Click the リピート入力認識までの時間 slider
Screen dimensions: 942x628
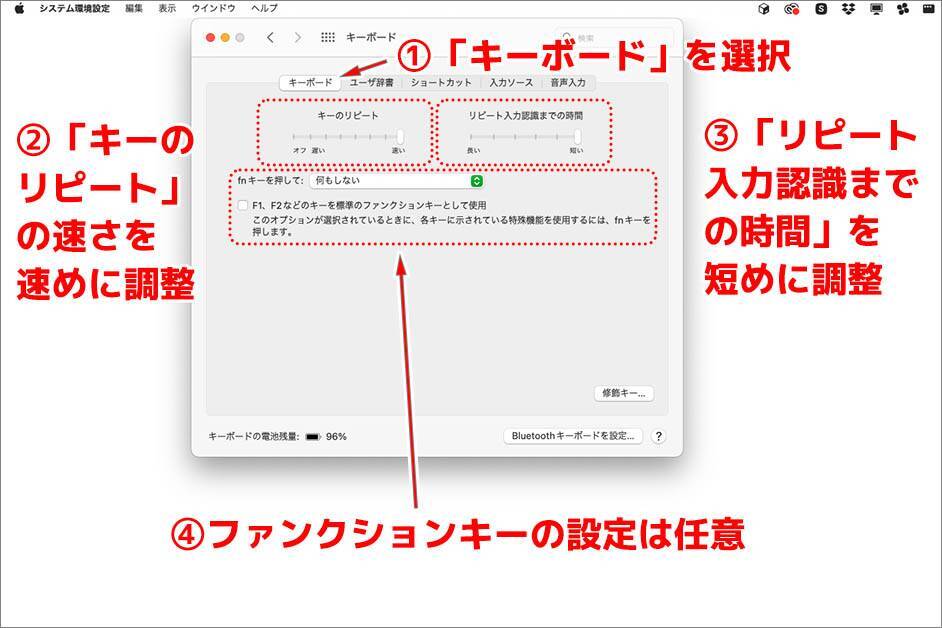click(524, 137)
